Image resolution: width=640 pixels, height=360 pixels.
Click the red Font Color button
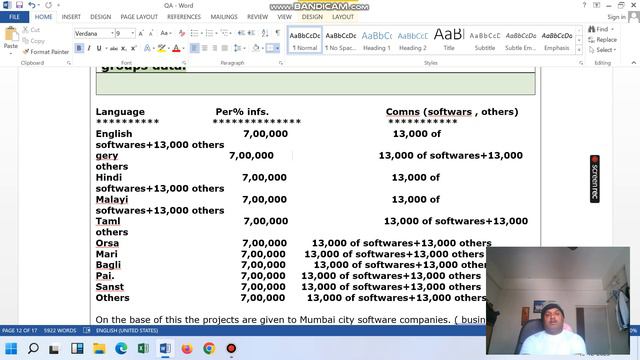click(176, 48)
